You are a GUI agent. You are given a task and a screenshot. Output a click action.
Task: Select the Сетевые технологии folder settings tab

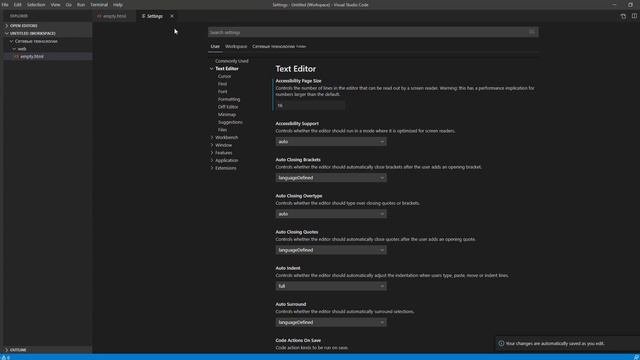279,47
